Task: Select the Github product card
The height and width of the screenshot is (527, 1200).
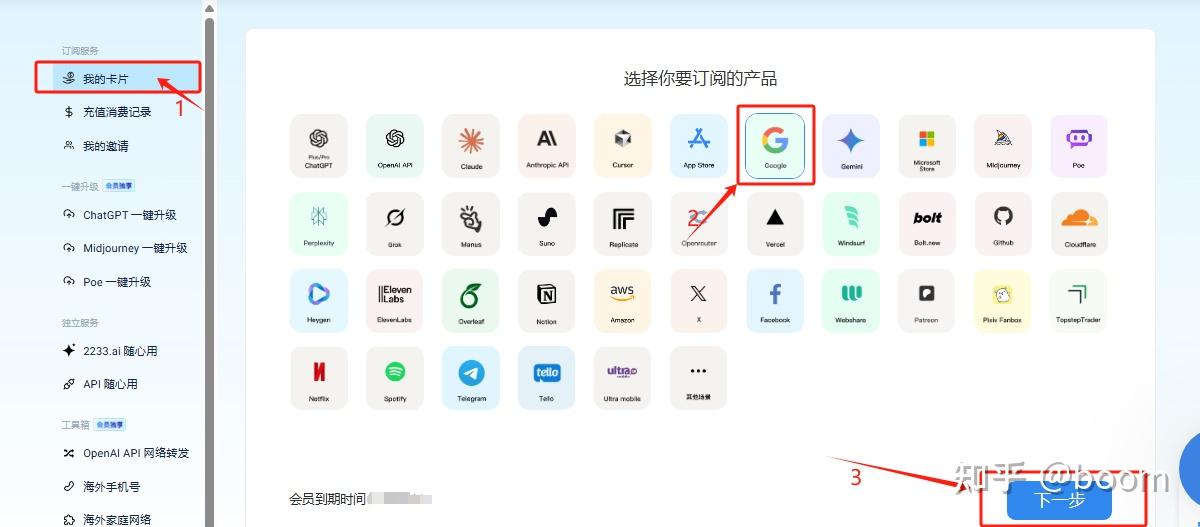Action: click(x=1003, y=224)
